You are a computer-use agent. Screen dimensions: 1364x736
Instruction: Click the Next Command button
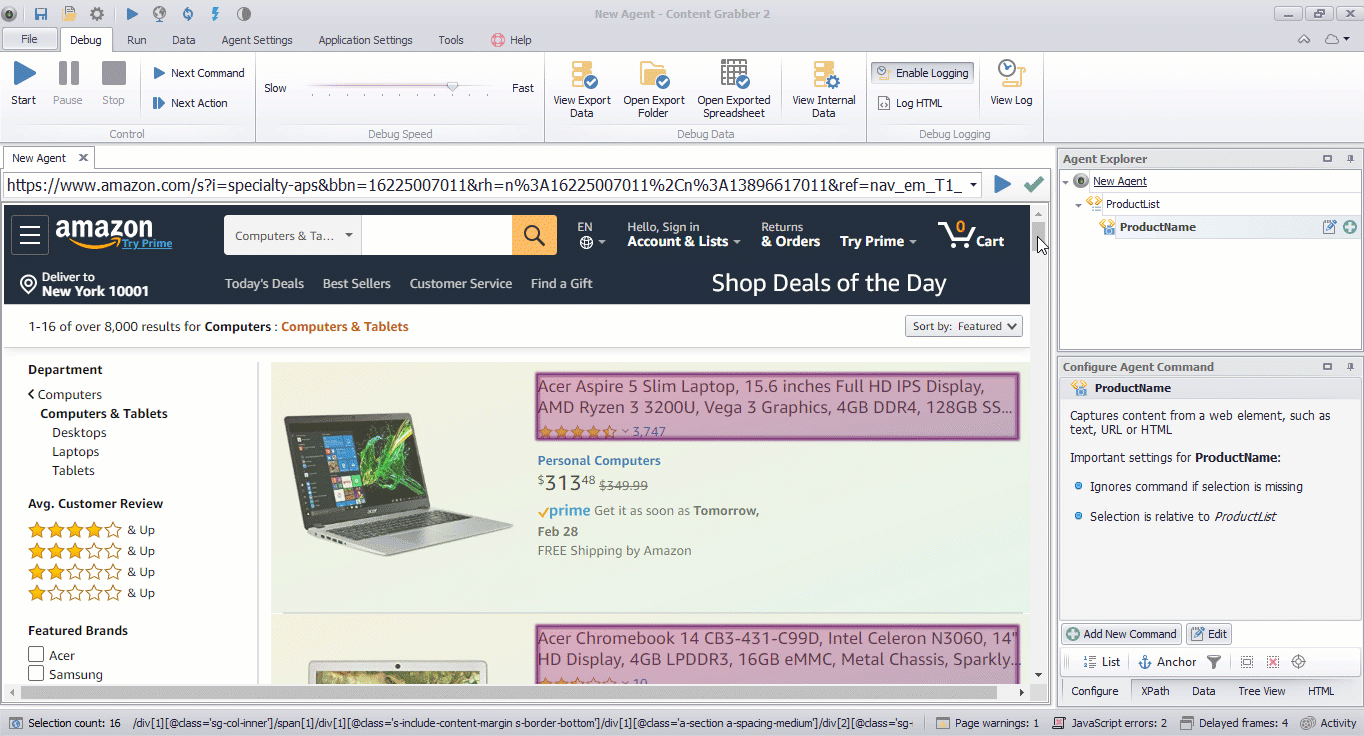[x=198, y=73]
